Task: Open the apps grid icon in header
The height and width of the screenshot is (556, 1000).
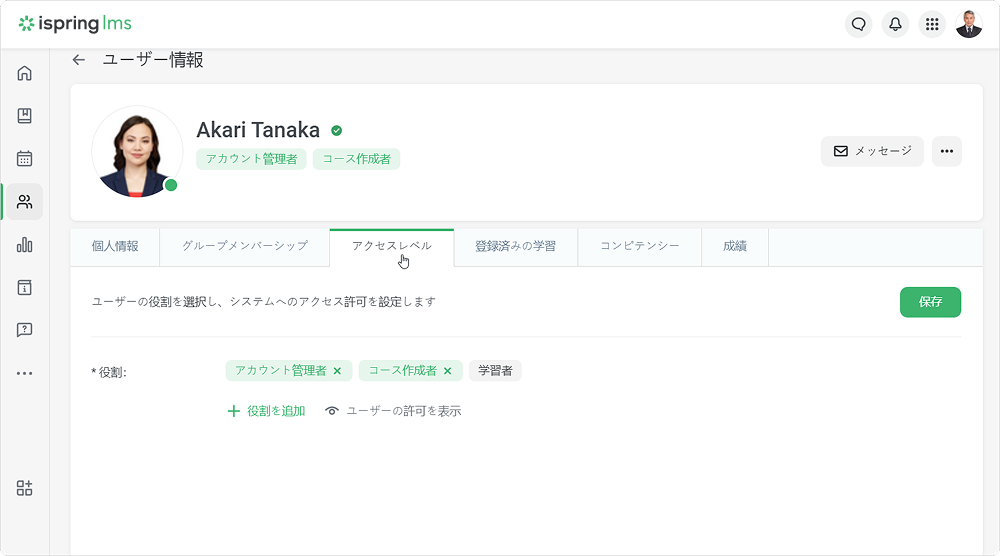Action: click(x=931, y=24)
